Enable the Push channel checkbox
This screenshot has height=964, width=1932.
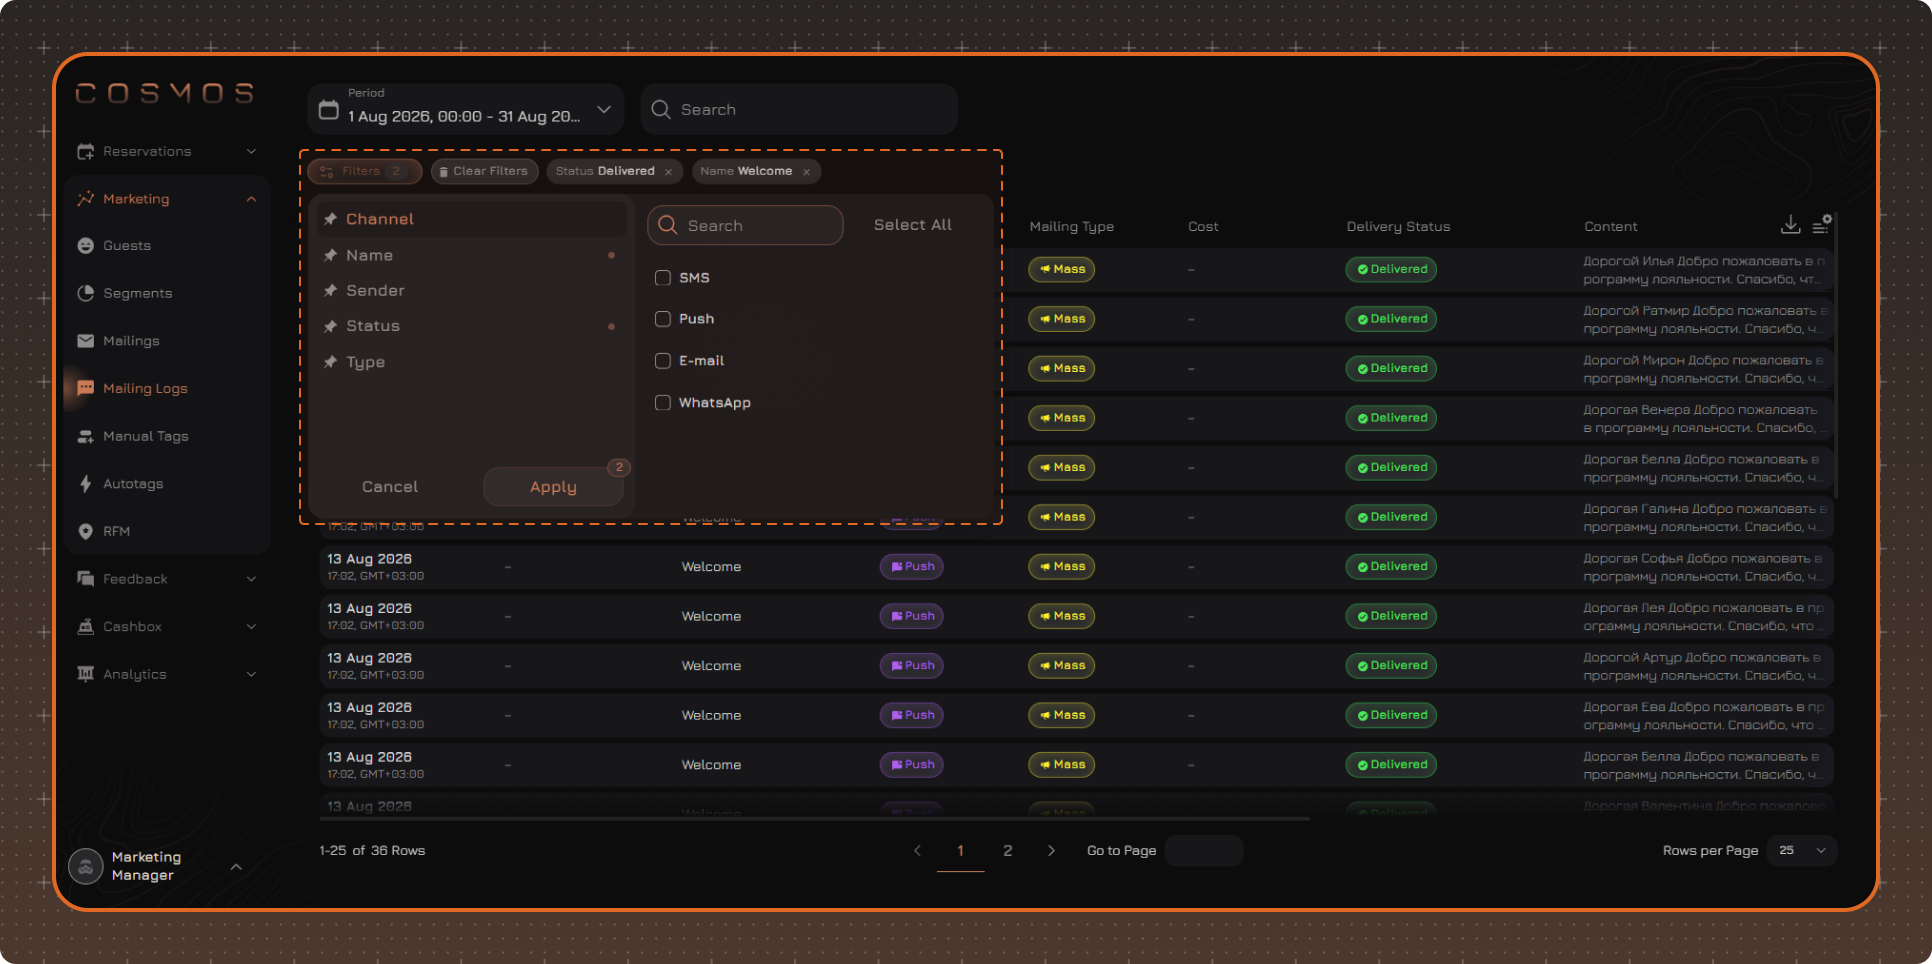[662, 319]
